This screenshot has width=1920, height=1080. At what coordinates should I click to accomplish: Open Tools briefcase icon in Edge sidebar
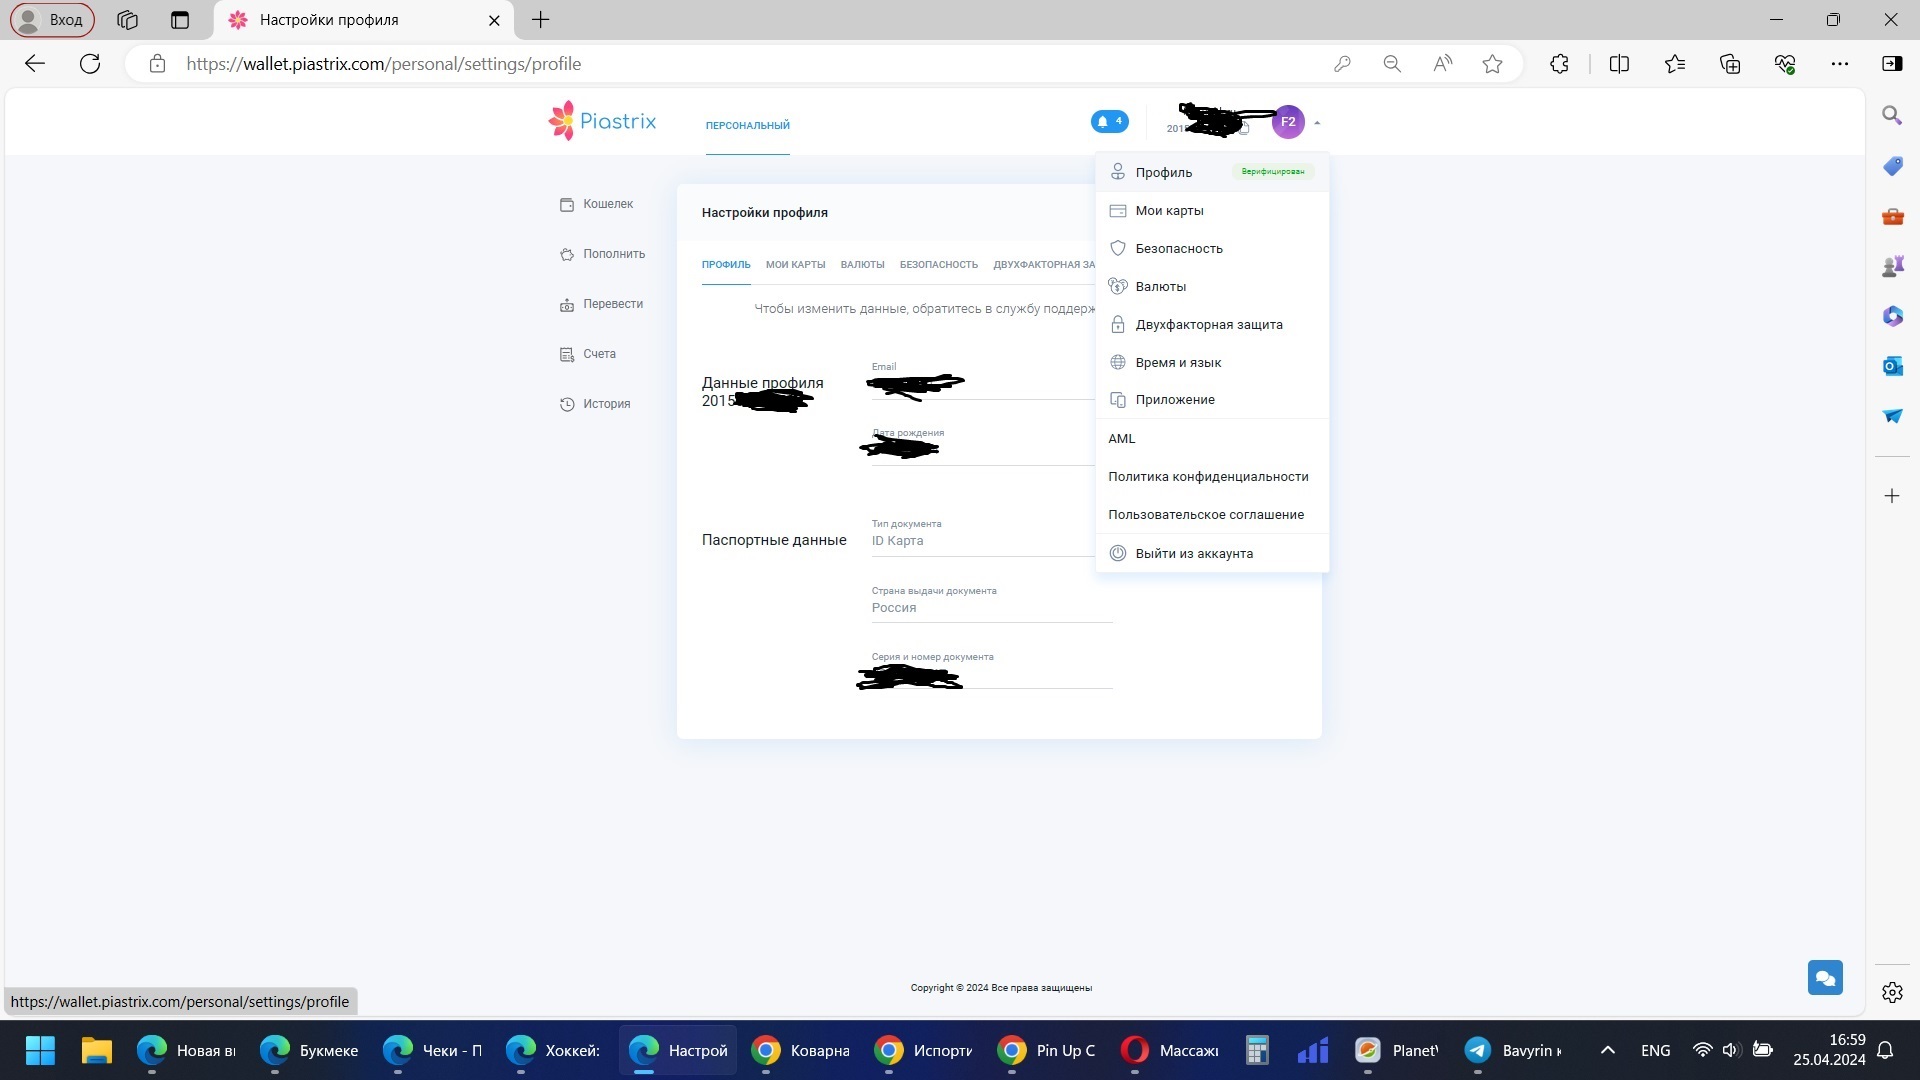point(1892,216)
